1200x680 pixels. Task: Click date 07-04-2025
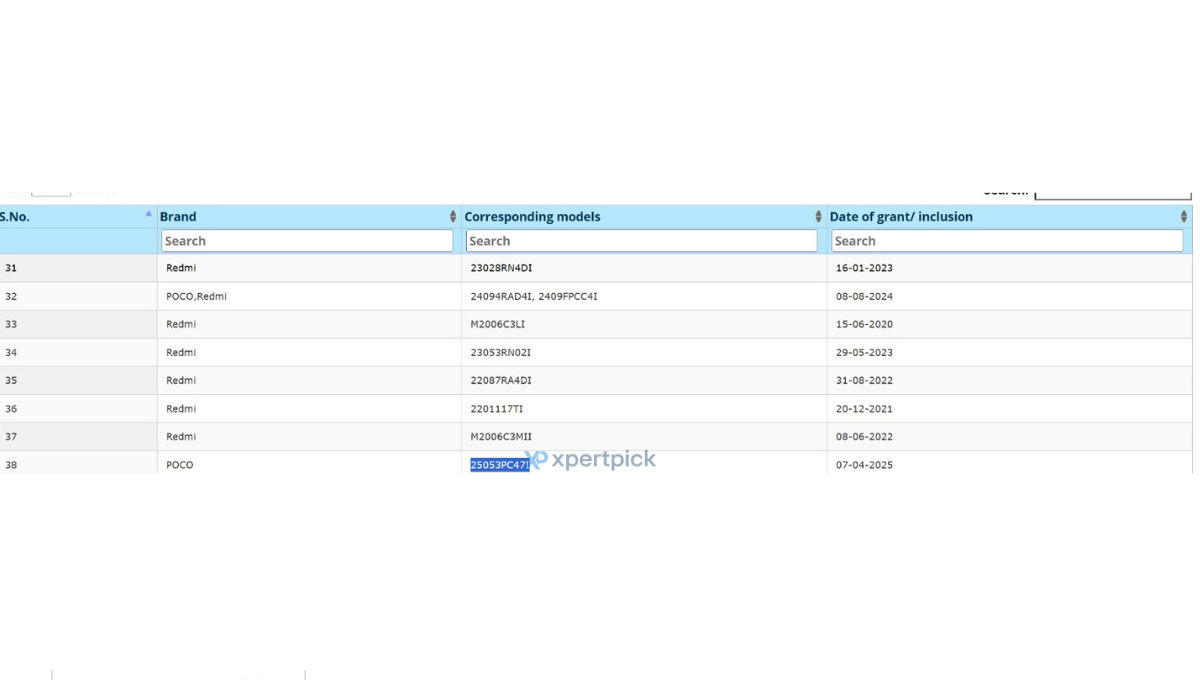coord(865,465)
